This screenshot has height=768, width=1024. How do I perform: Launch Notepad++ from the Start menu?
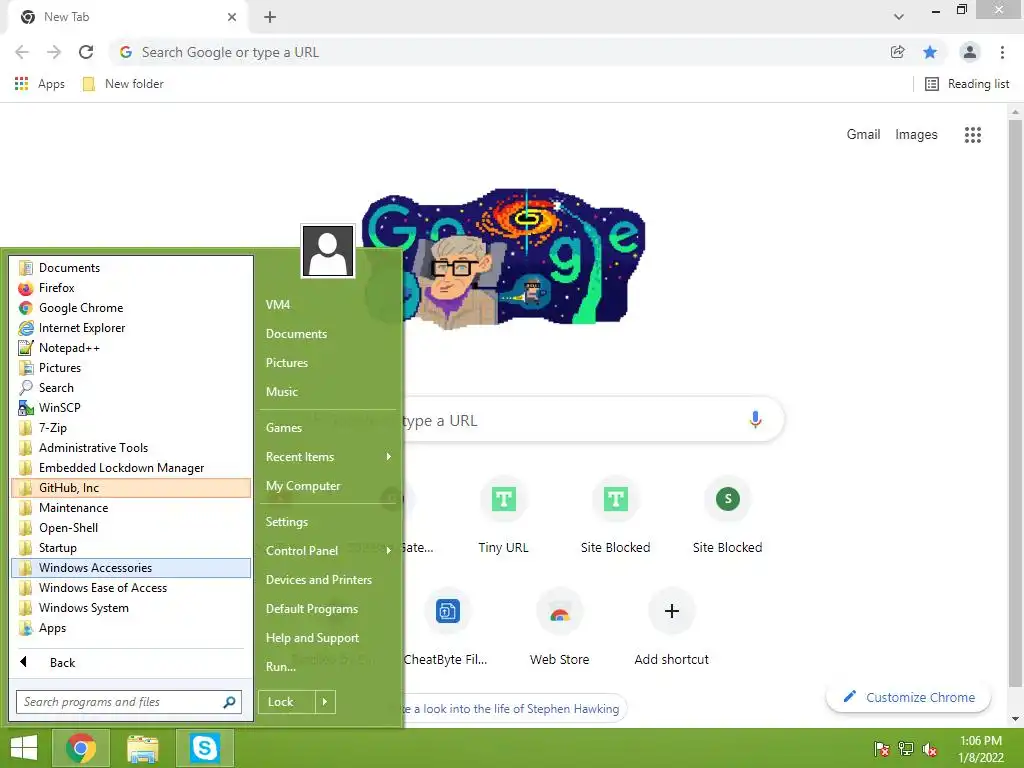pyautogui.click(x=131, y=348)
